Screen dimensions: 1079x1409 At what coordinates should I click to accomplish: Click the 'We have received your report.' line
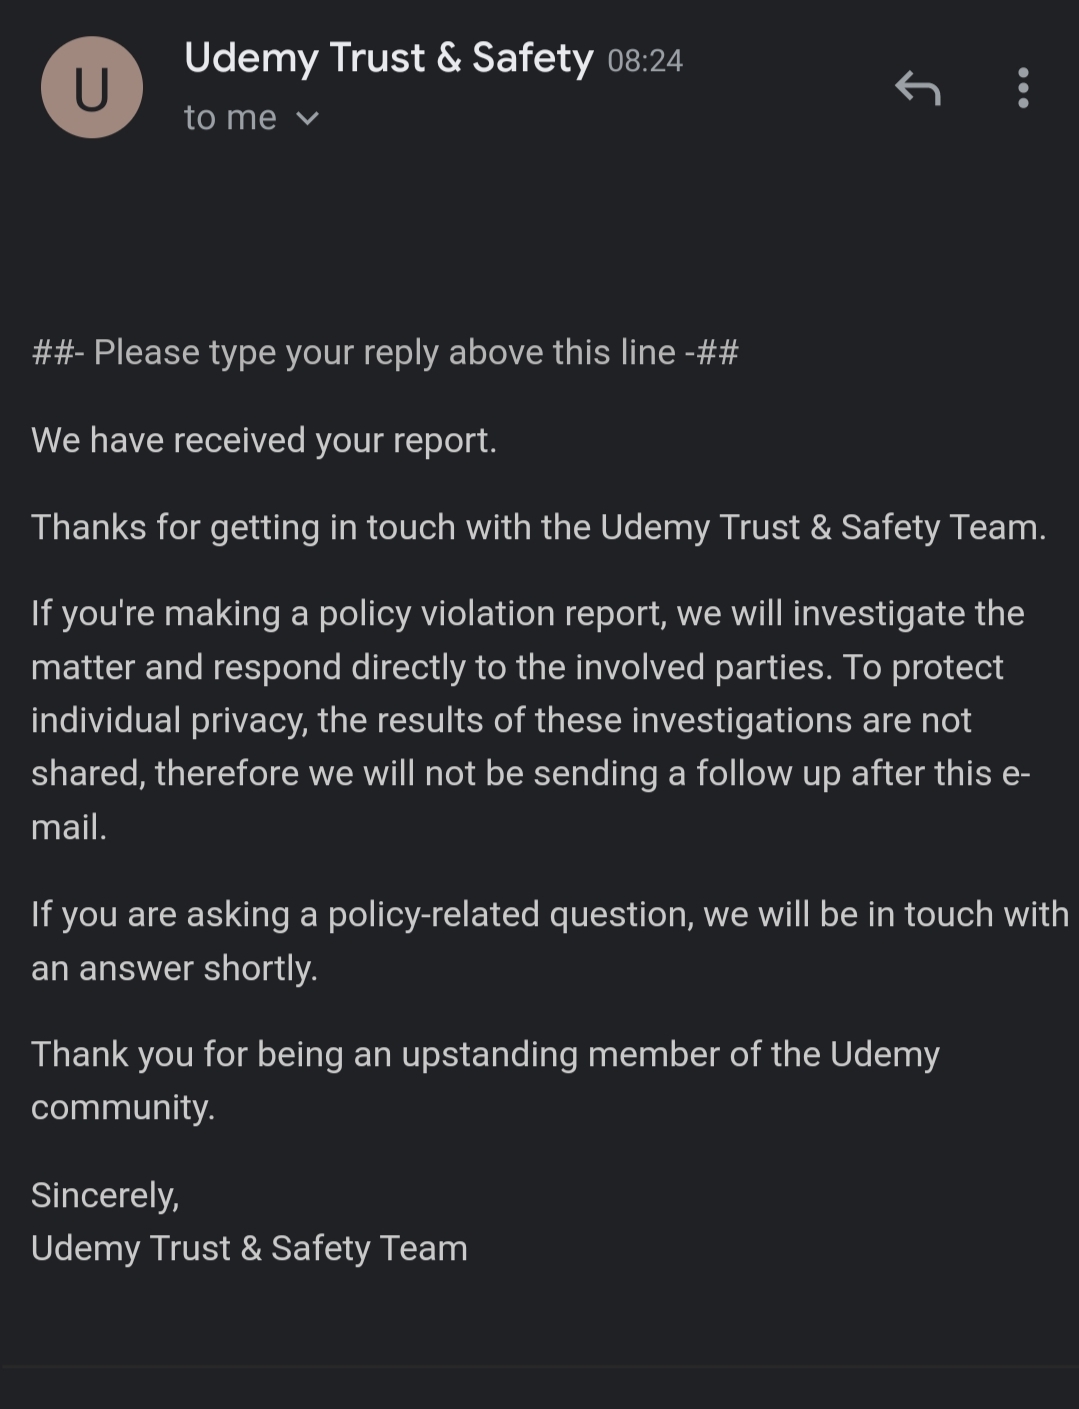coord(264,440)
